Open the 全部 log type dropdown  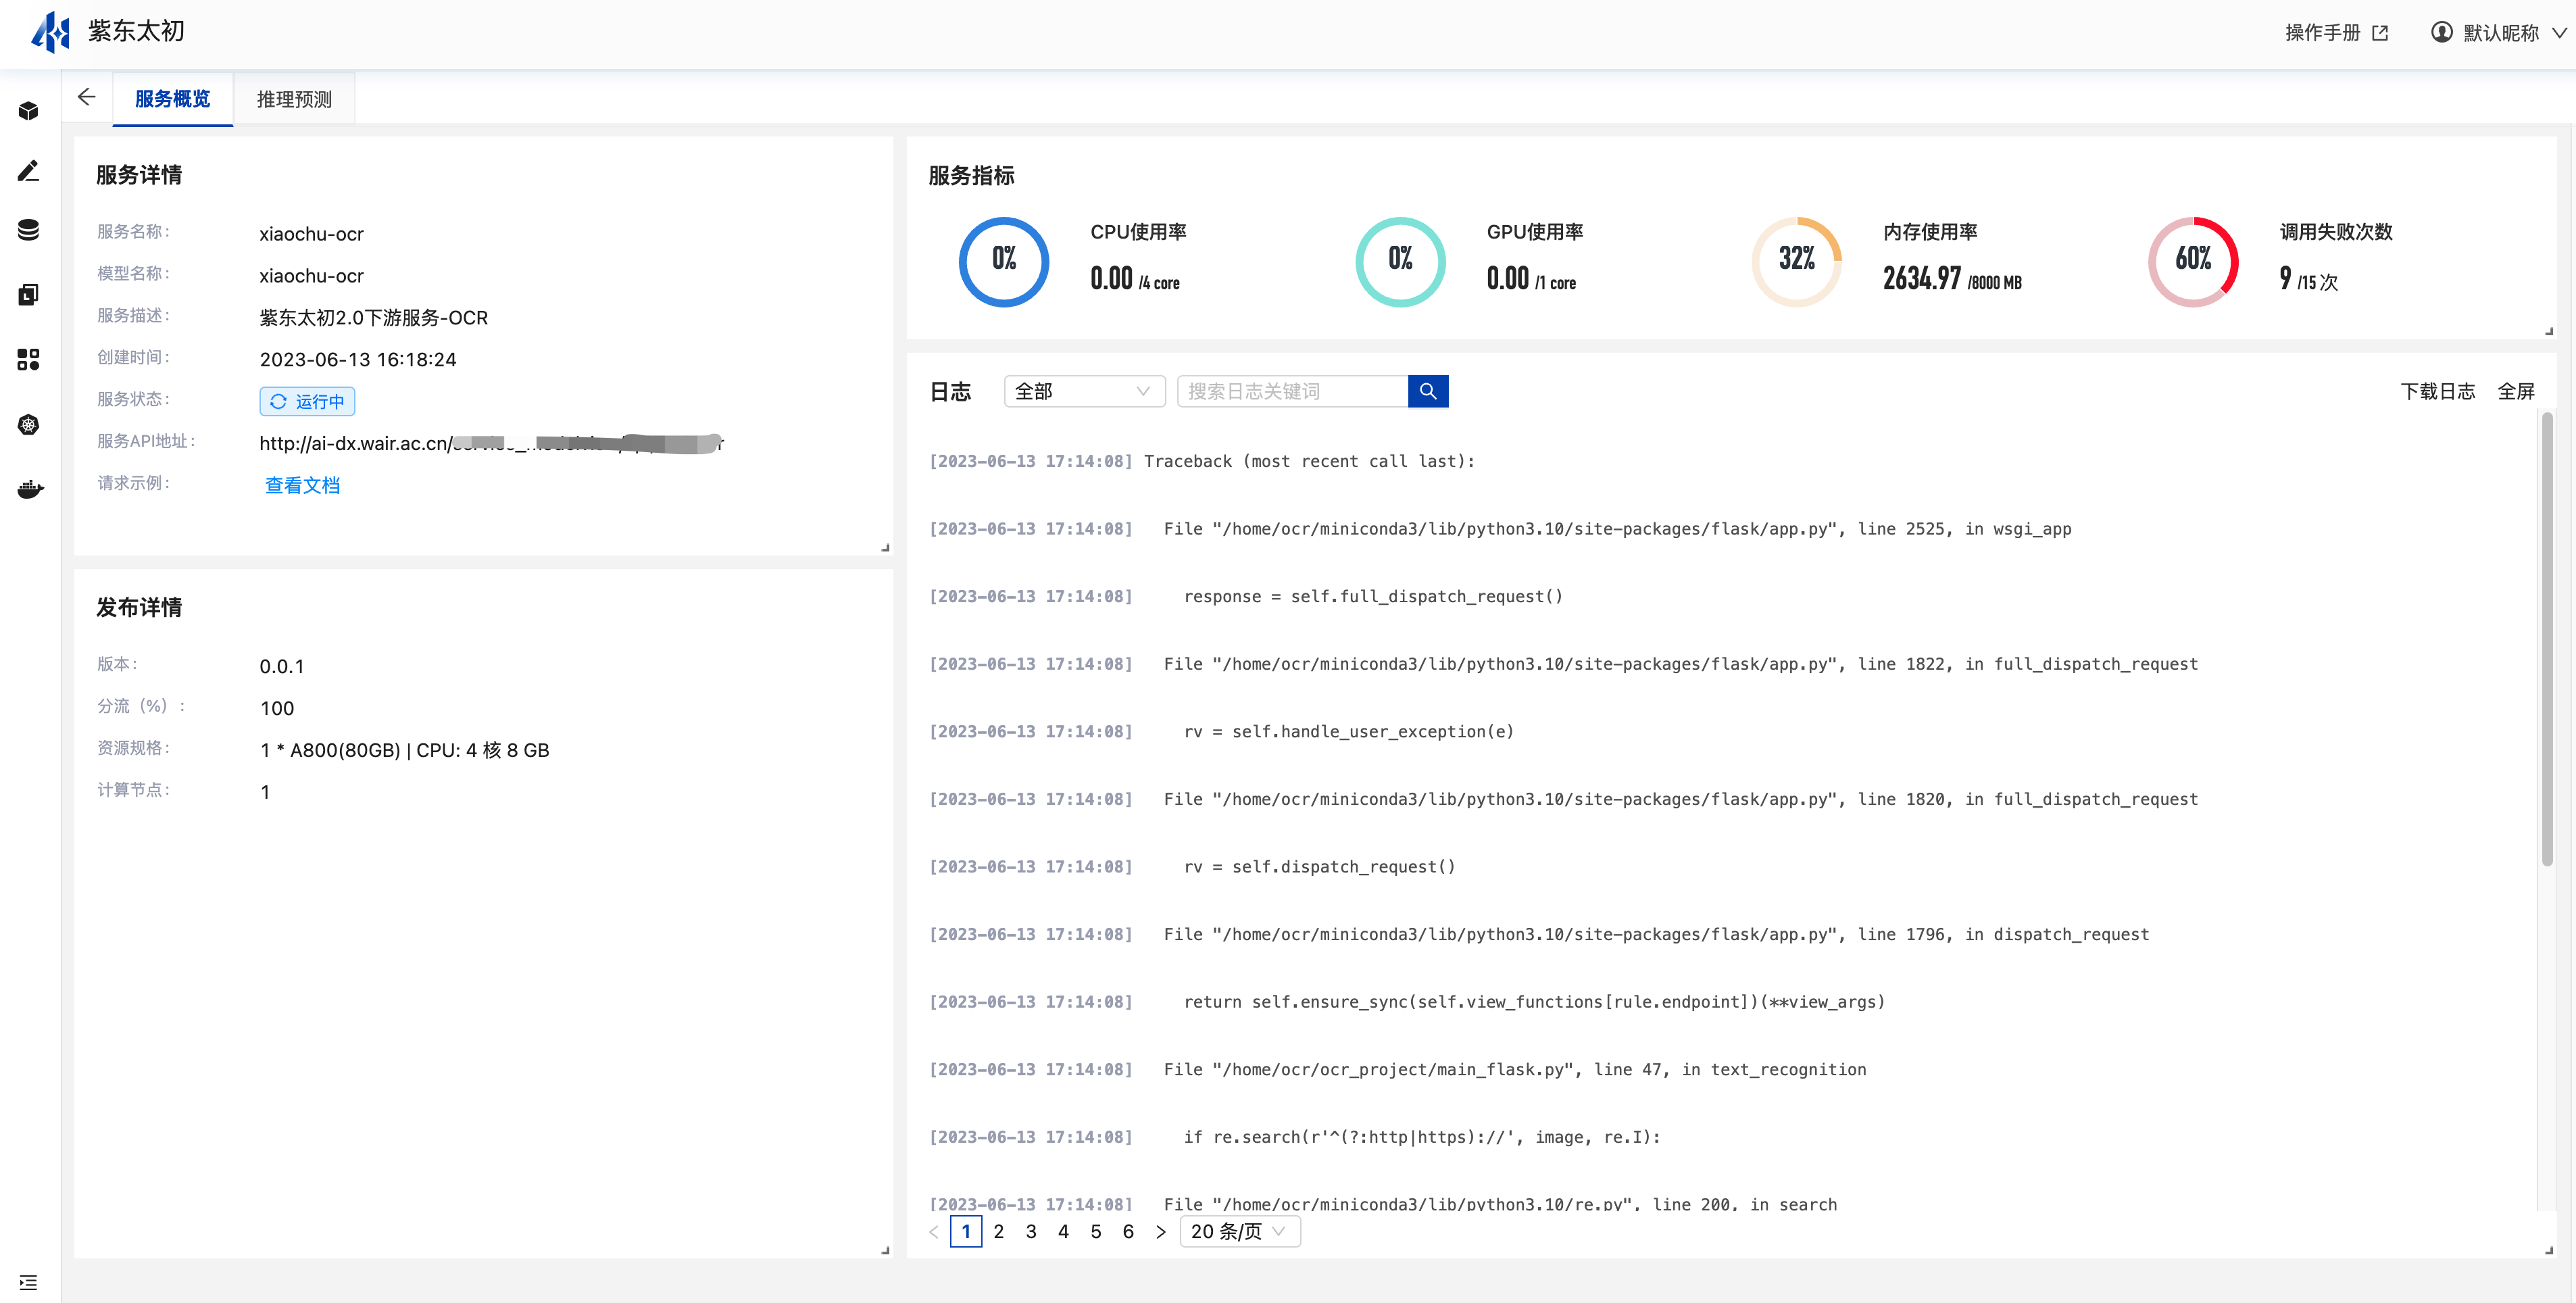tap(1084, 391)
